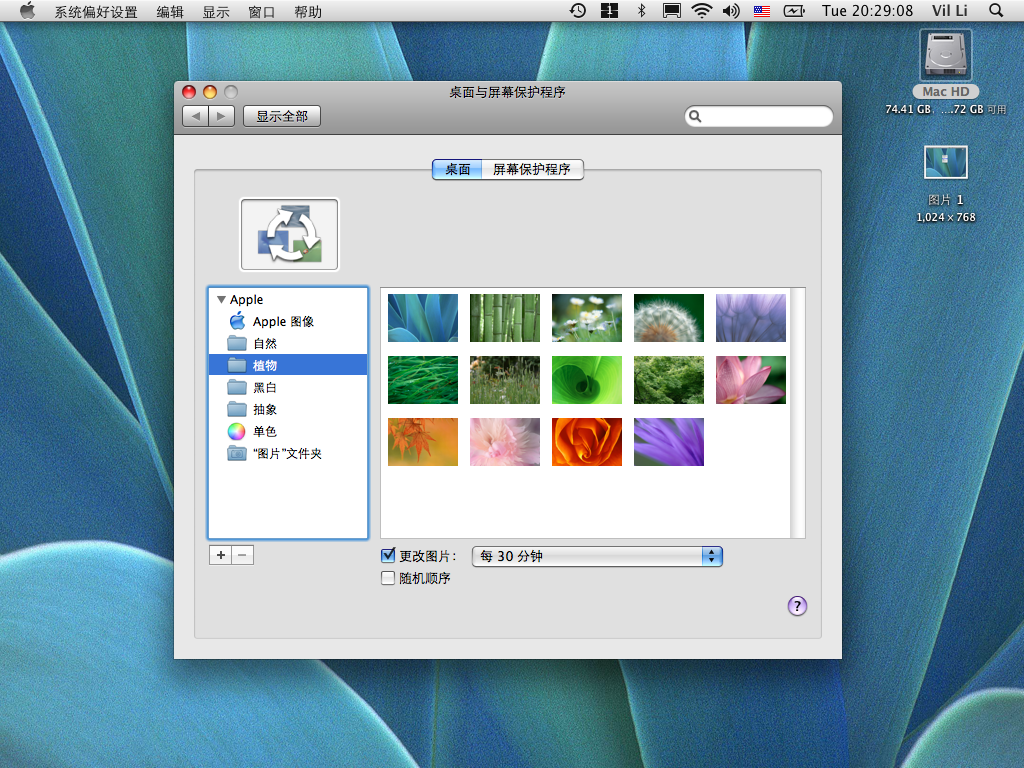This screenshot has height=768, width=1024.
Task: Click the back arrow navigation button
Action: coord(196,117)
